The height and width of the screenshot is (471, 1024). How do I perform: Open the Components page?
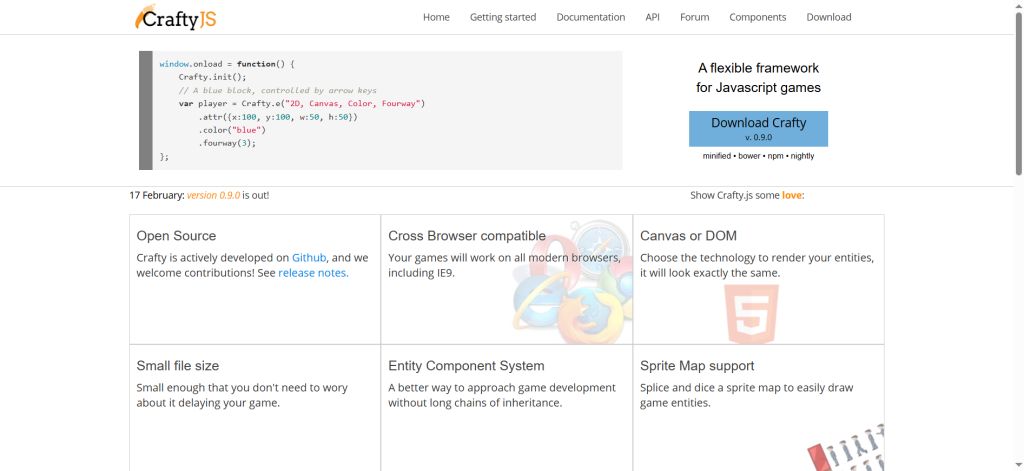point(758,17)
